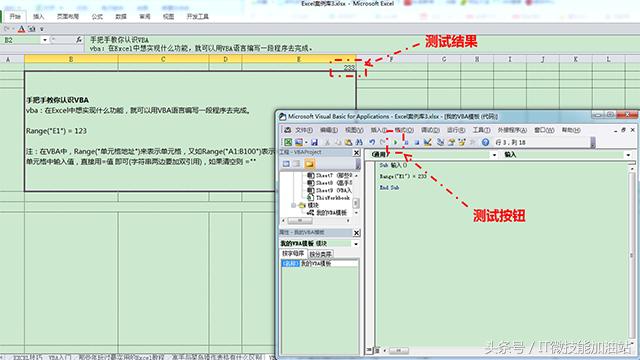Click the Insert UserForm icon in VBA toolbar
640x360 pixels.
(x=299, y=142)
